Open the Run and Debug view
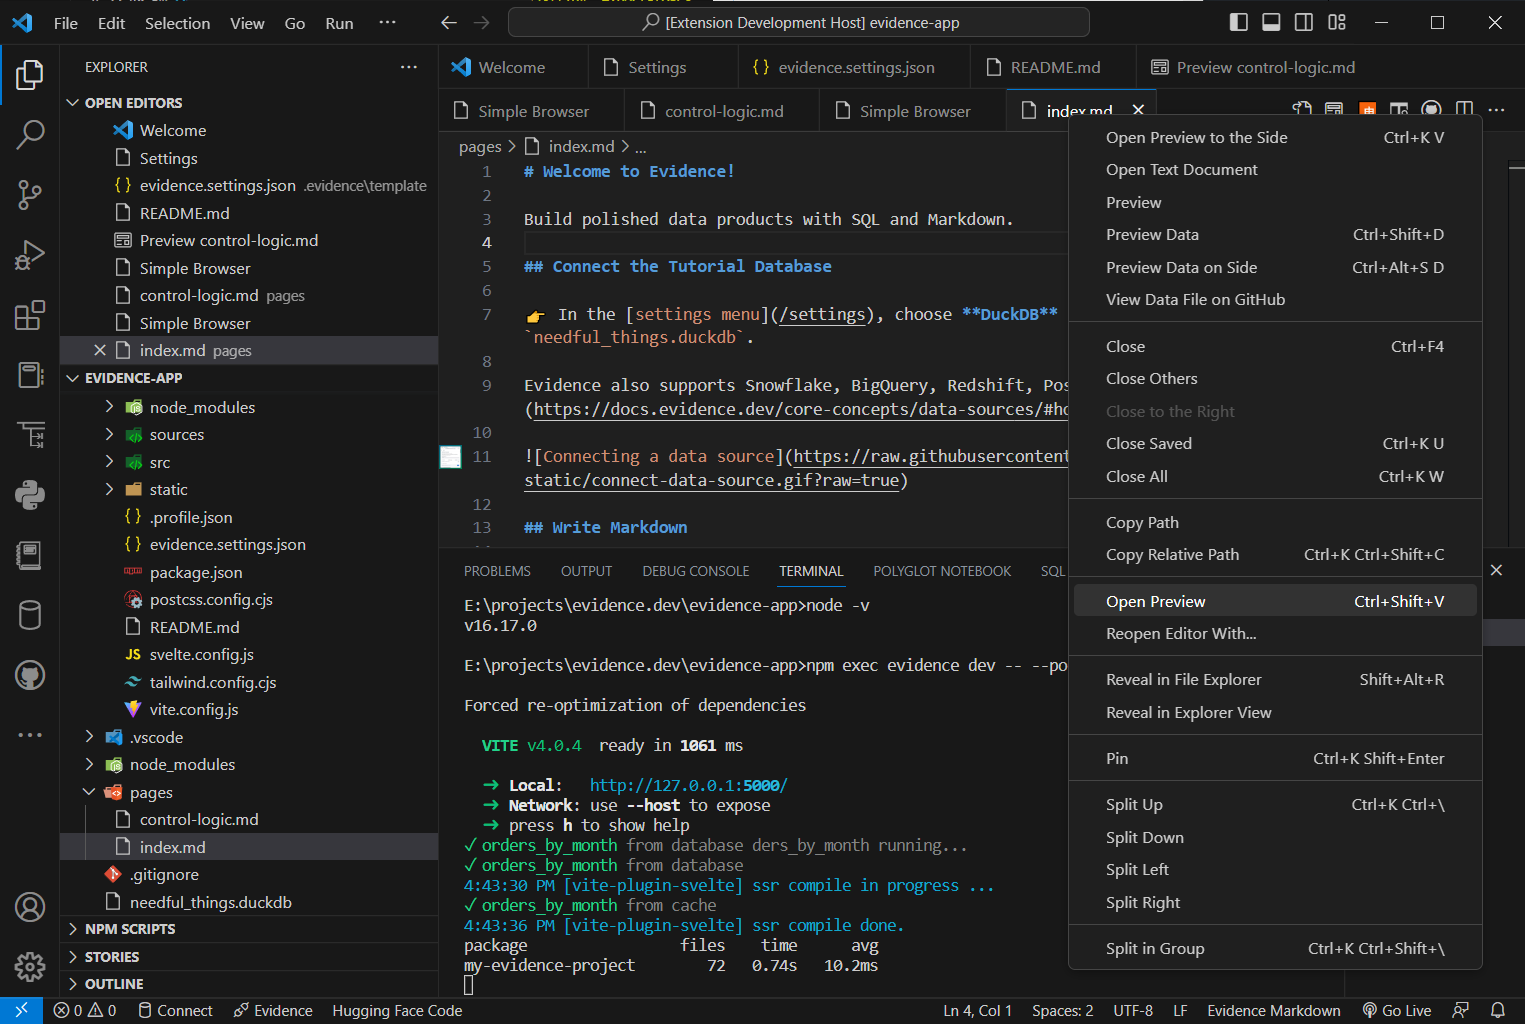The image size is (1525, 1024). (x=30, y=255)
